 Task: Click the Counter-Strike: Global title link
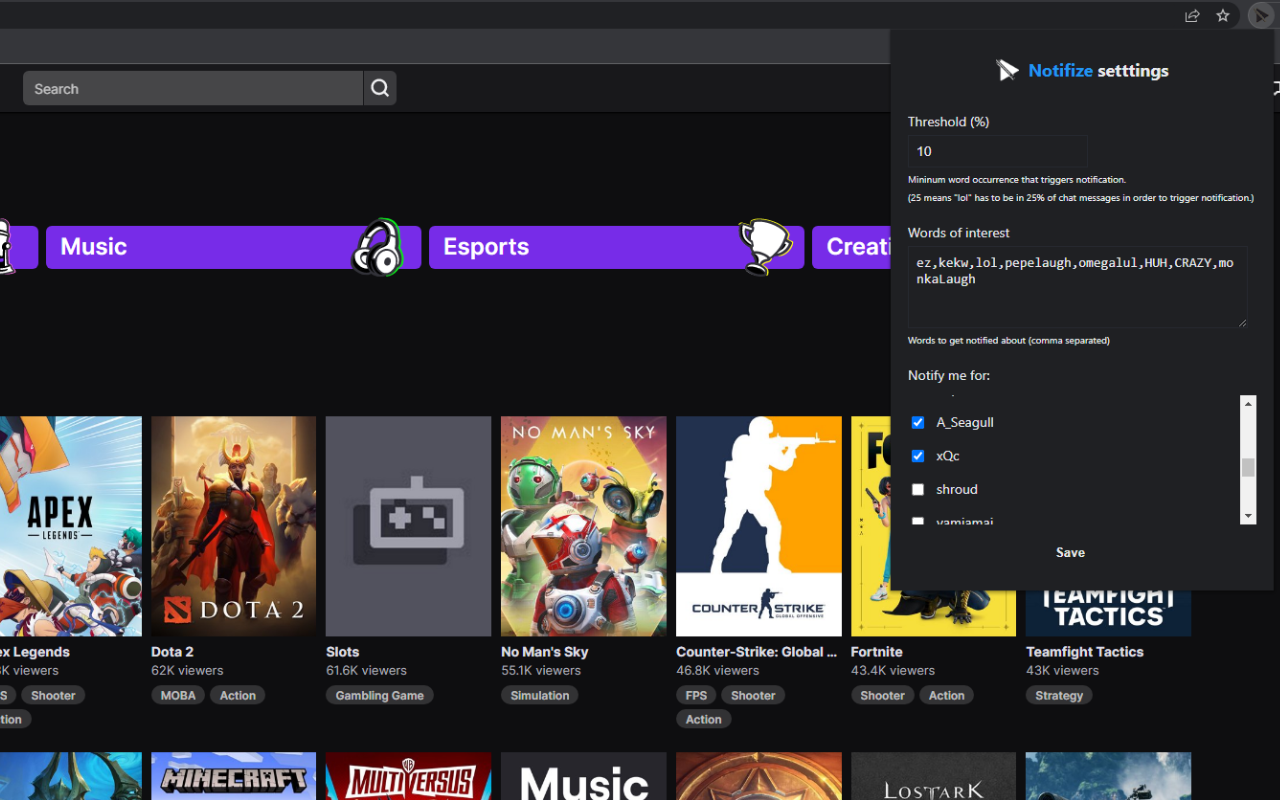[756, 651]
